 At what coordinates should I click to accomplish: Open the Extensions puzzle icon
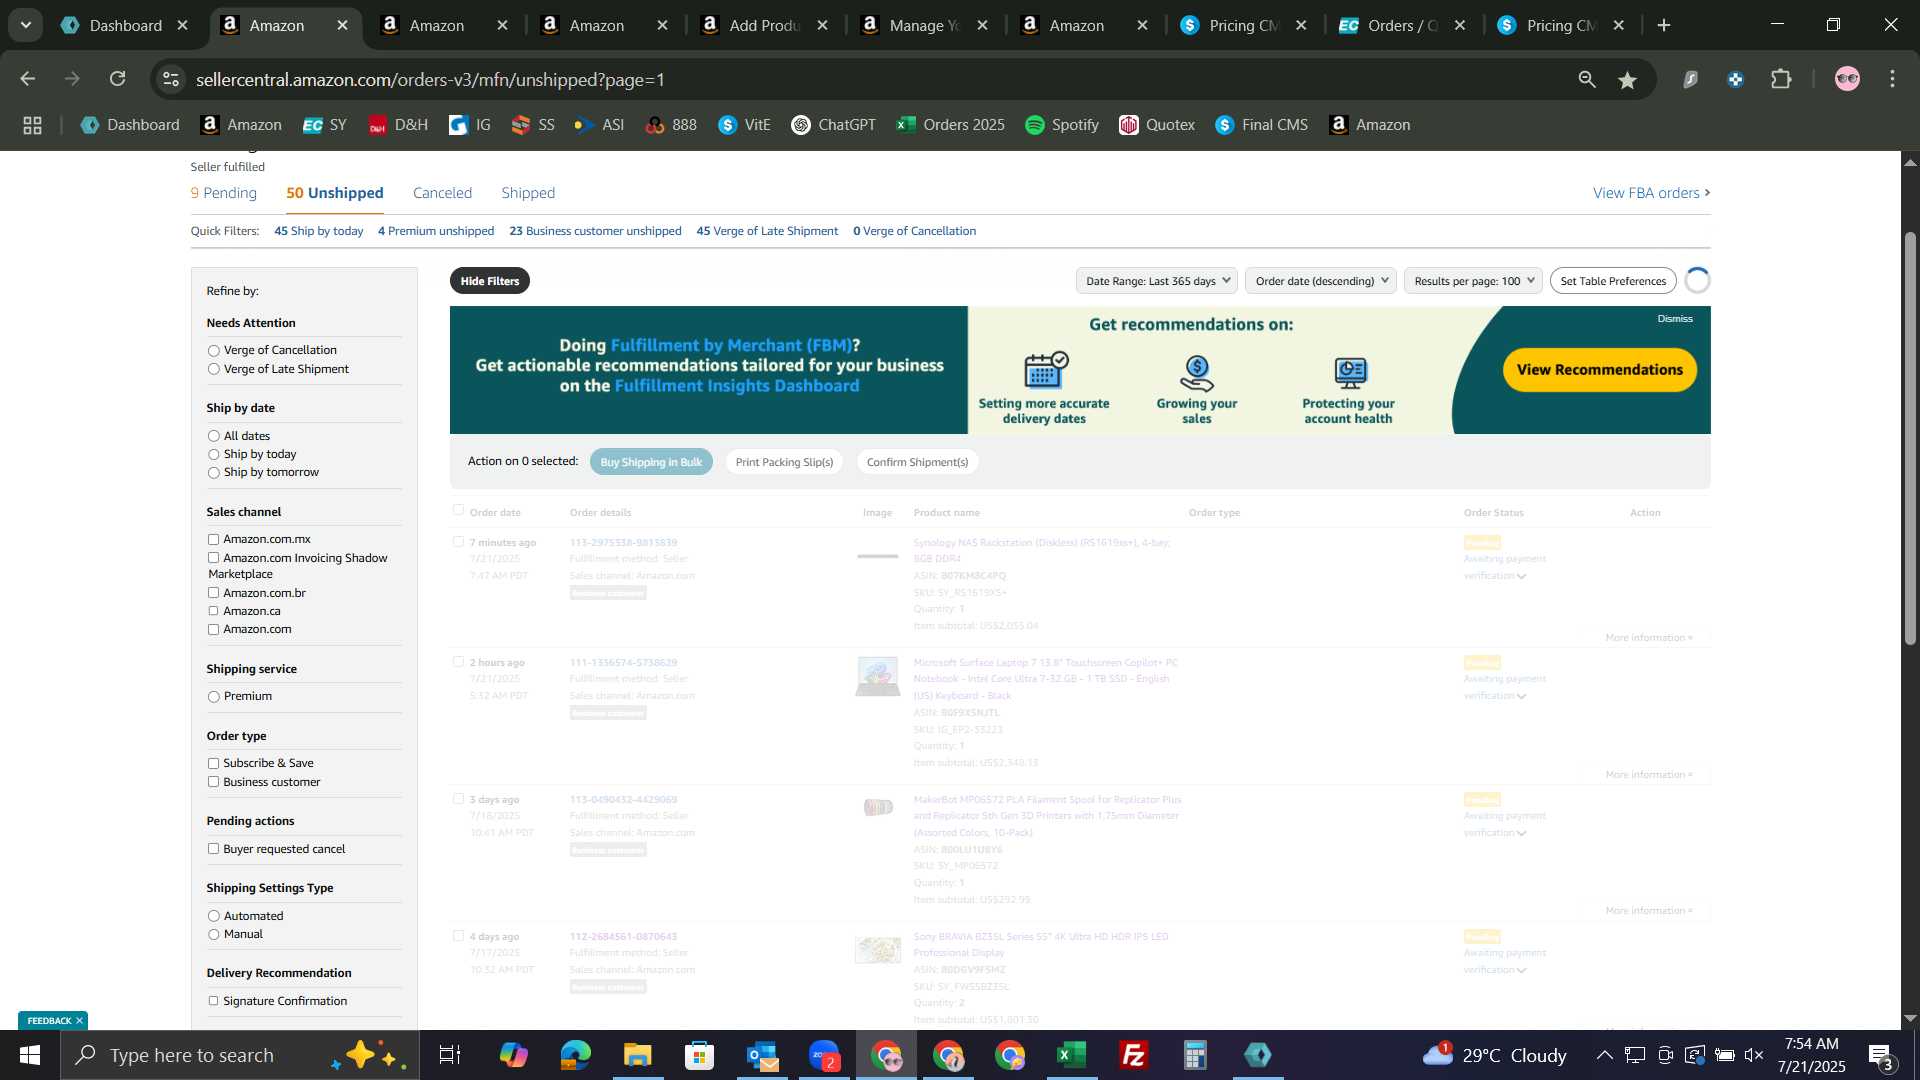pos(1782,79)
